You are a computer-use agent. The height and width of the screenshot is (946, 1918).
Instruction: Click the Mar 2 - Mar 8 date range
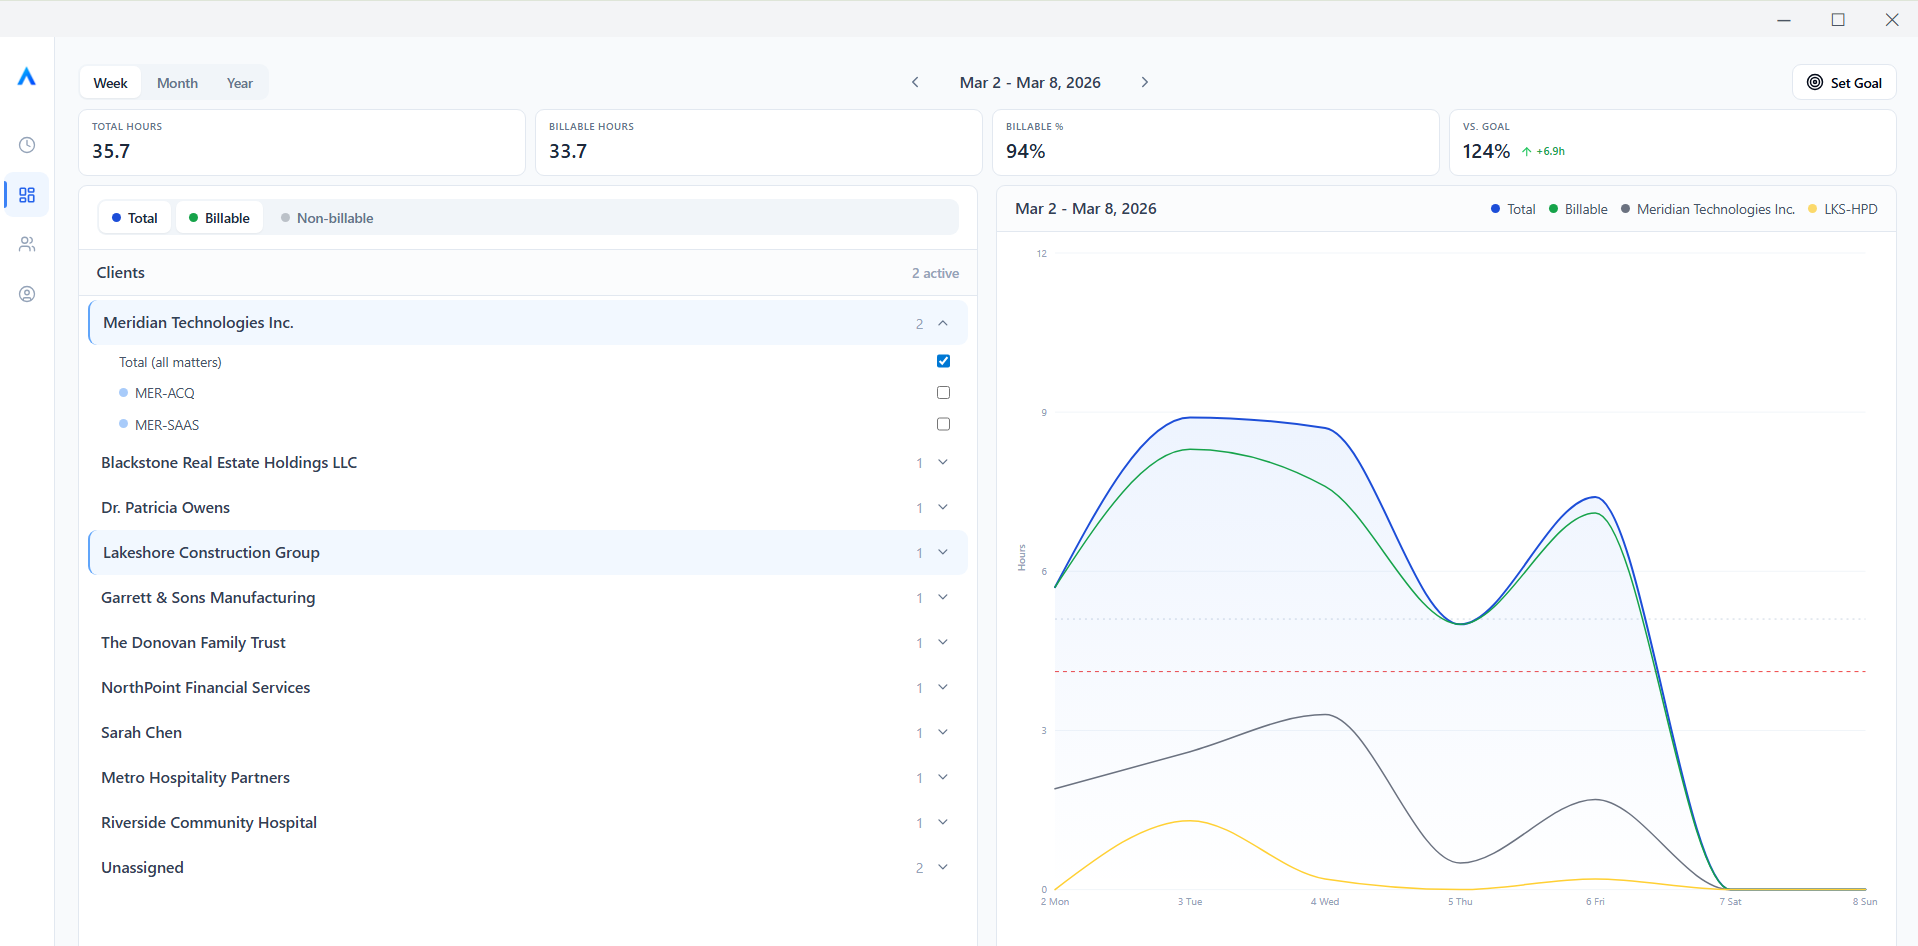pos(1029,82)
